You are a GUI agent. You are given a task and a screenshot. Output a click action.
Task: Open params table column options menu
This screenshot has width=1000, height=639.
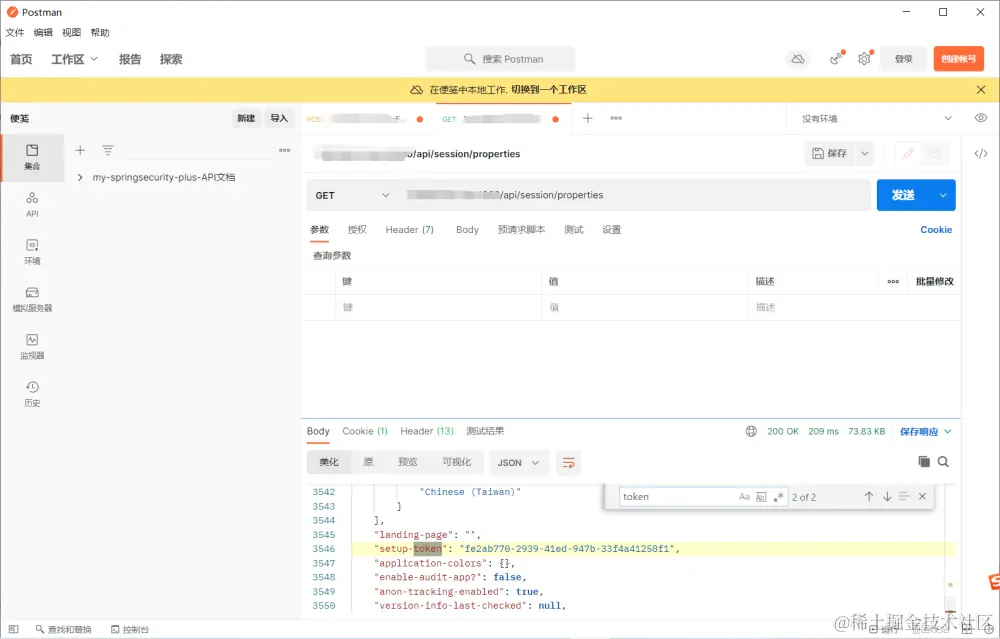(893, 281)
